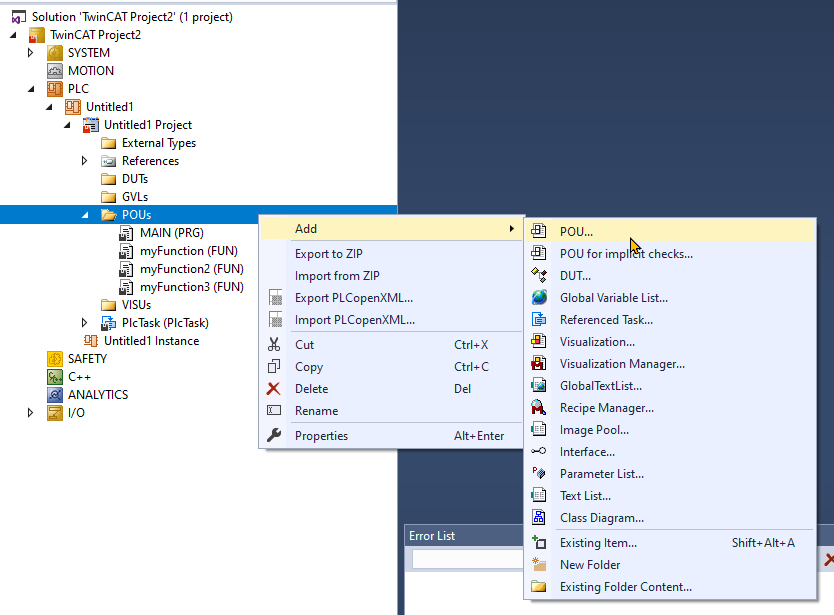Click the Parameter List icon
The image size is (834, 615).
click(x=538, y=473)
